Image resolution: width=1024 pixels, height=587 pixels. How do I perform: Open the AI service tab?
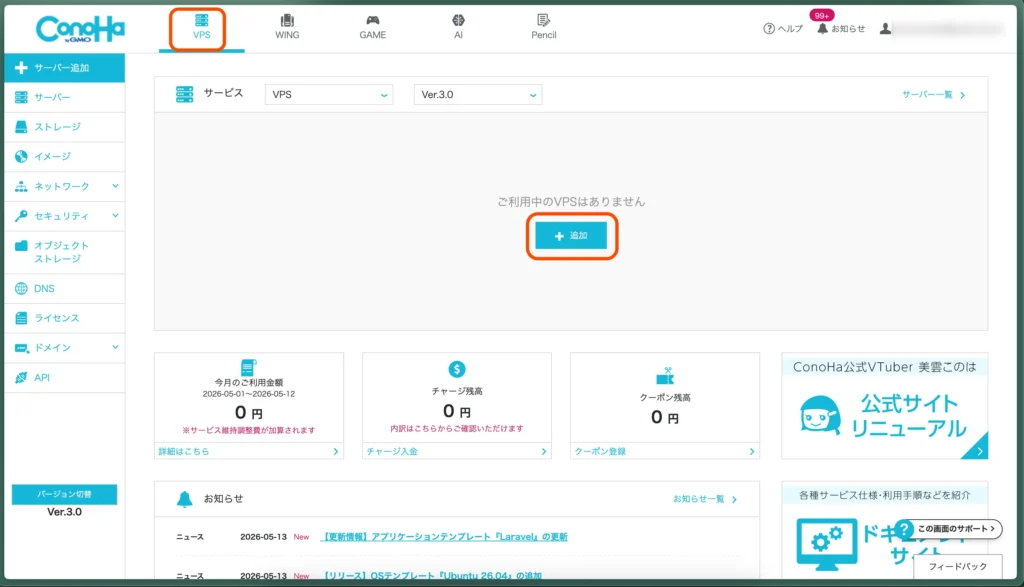click(458, 27)
